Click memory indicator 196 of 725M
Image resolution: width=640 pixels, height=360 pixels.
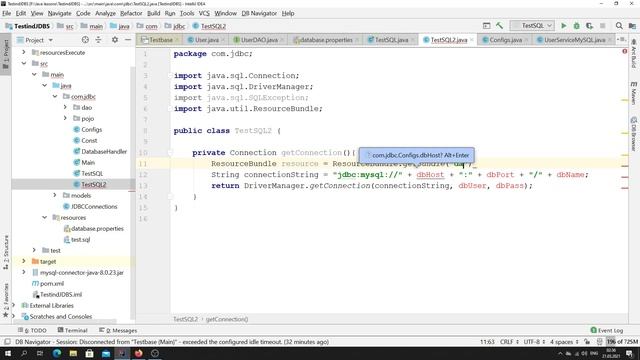622,342
